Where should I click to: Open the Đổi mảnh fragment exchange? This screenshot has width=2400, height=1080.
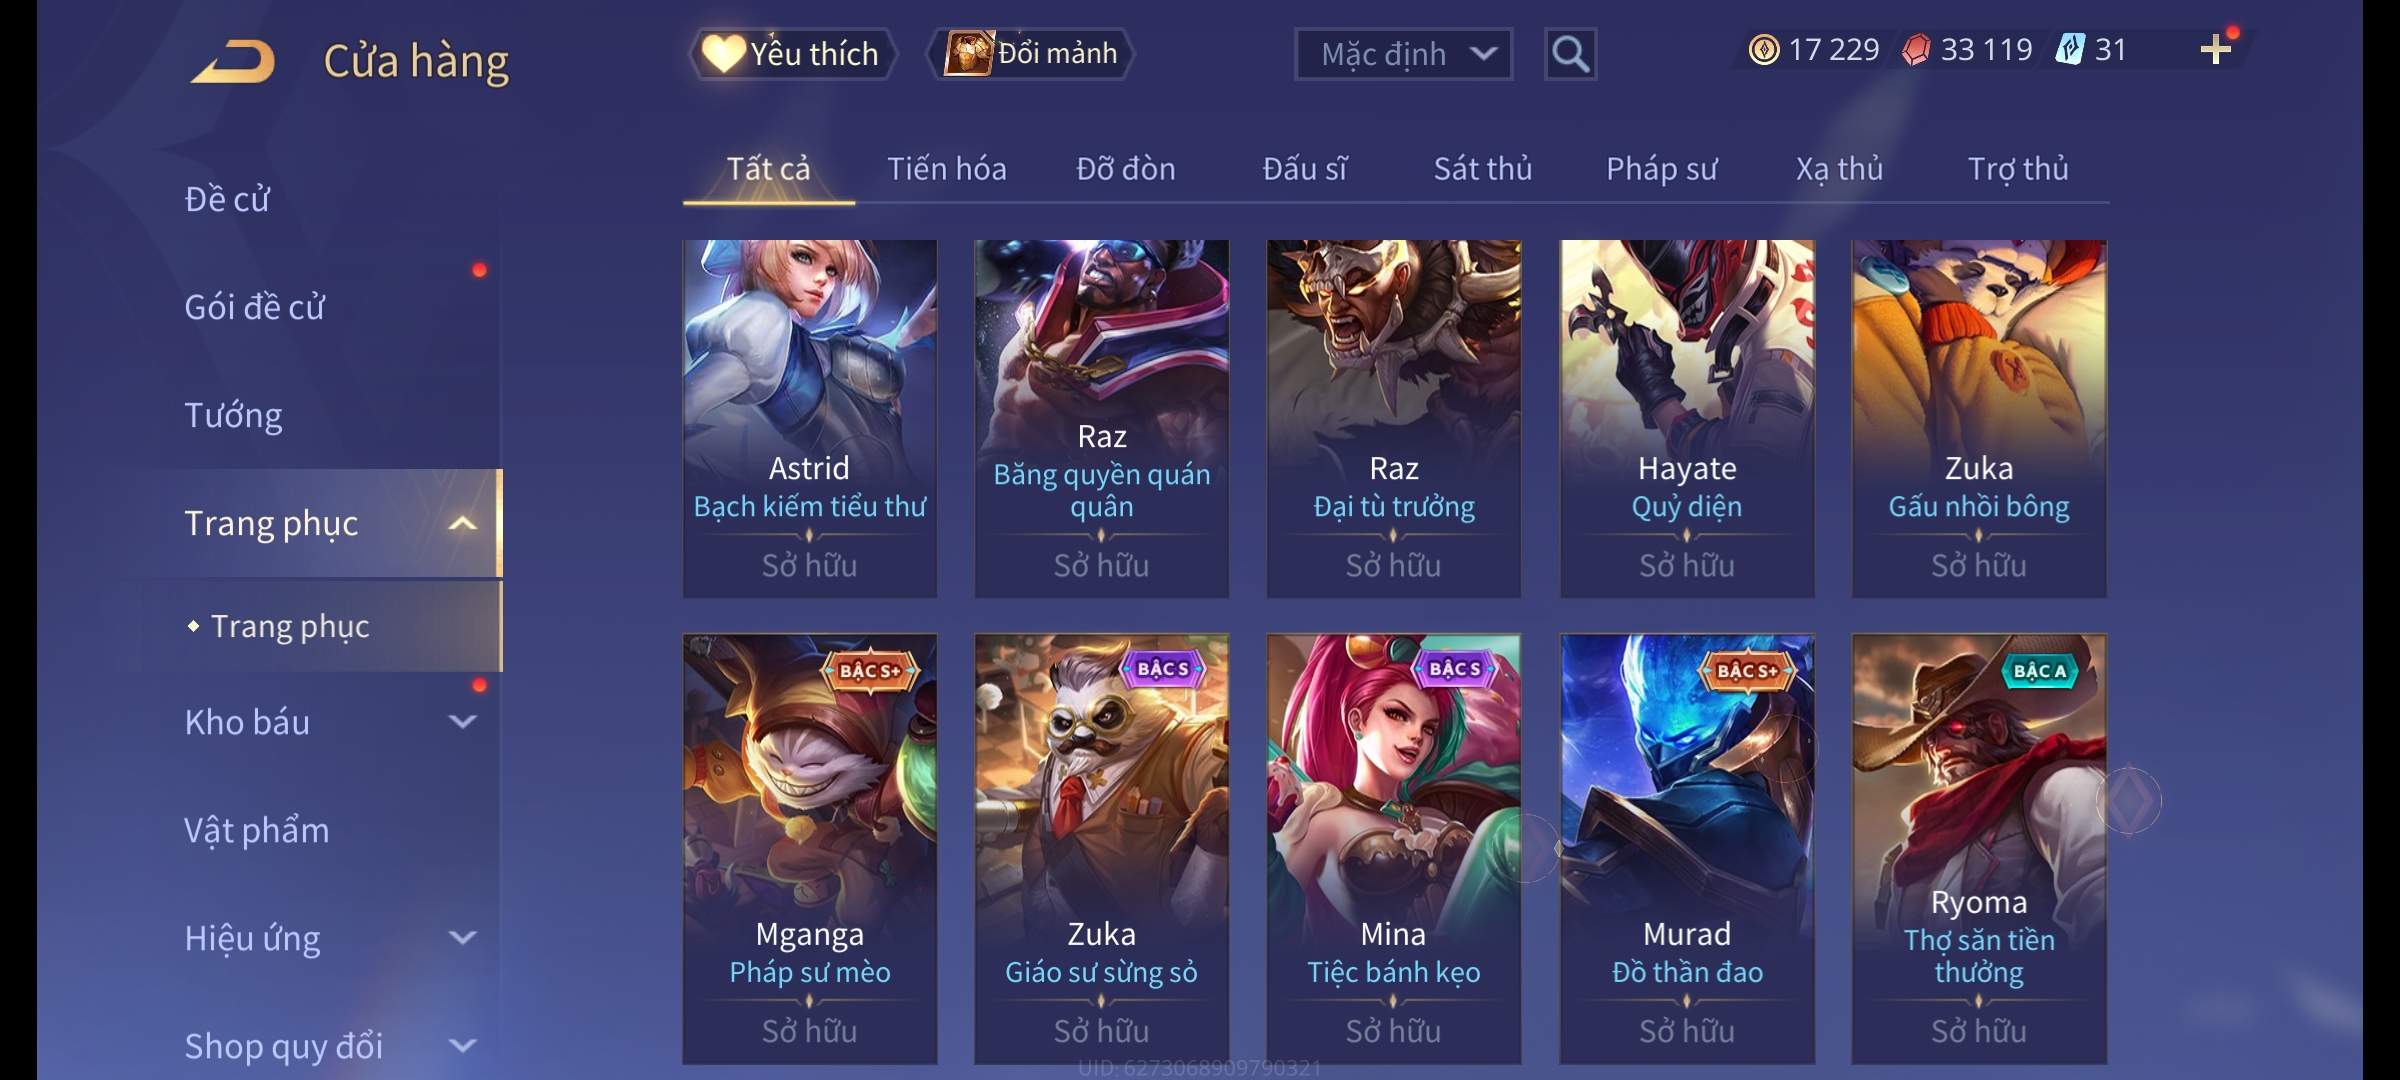pyautogui.click(x=1031, y=53)
